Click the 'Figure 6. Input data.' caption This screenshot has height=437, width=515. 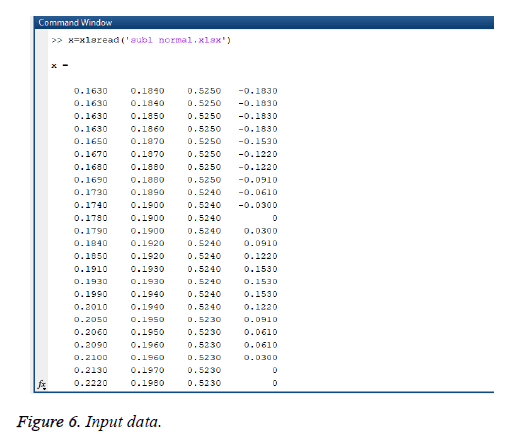89,422
